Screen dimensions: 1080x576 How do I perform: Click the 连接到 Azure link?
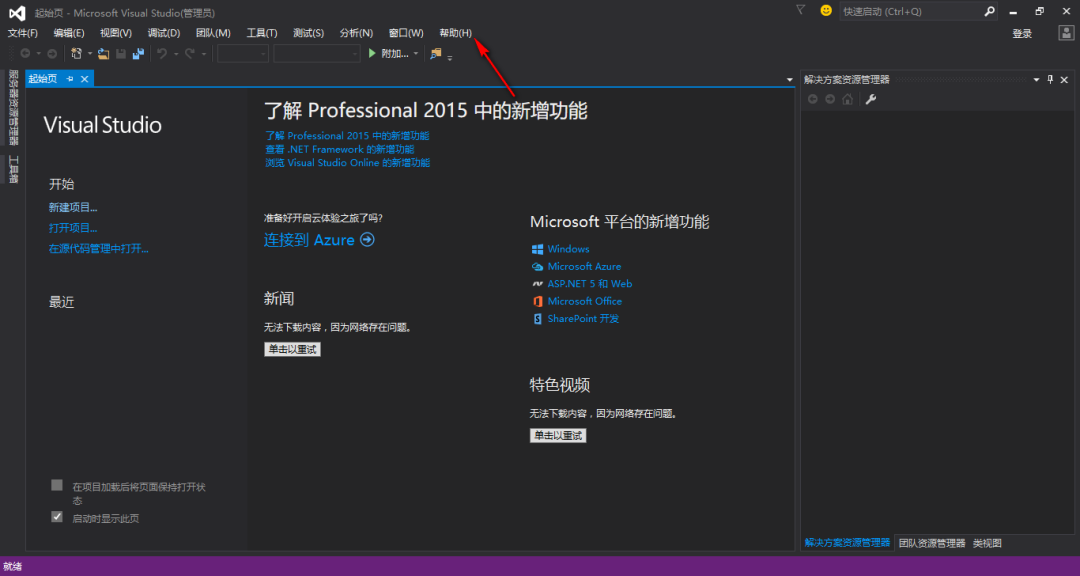[x=310, y=239]
